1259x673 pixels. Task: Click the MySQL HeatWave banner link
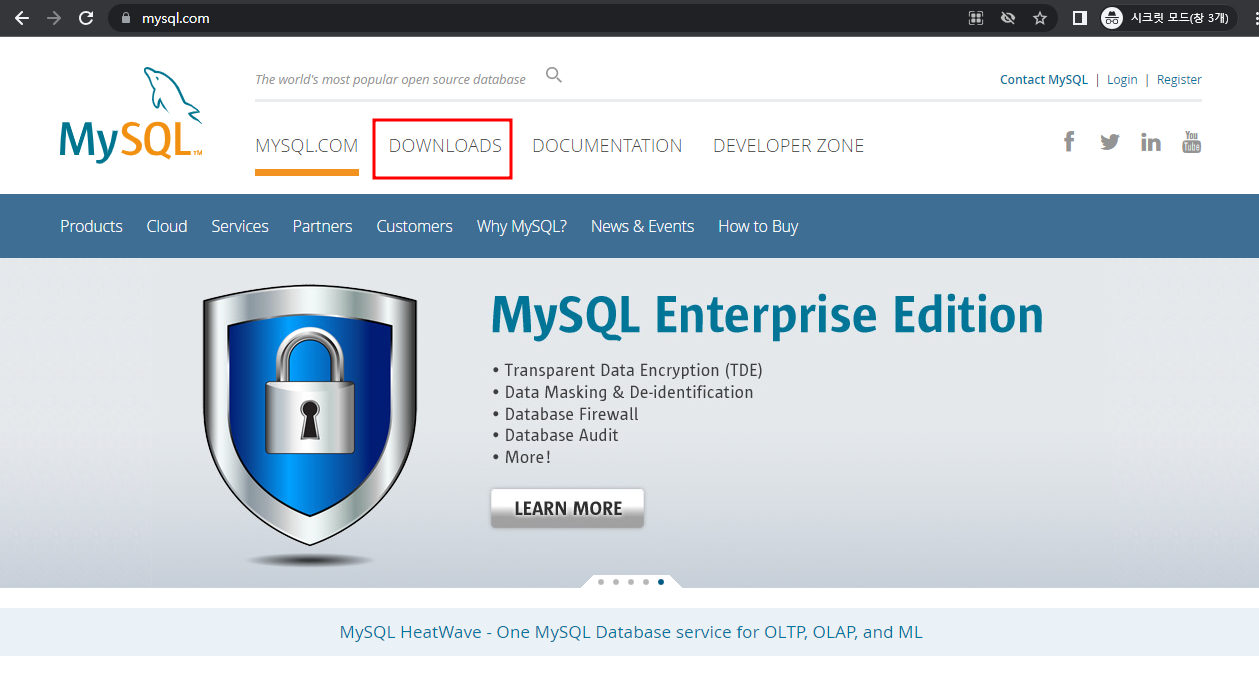(x=631, y=632)
